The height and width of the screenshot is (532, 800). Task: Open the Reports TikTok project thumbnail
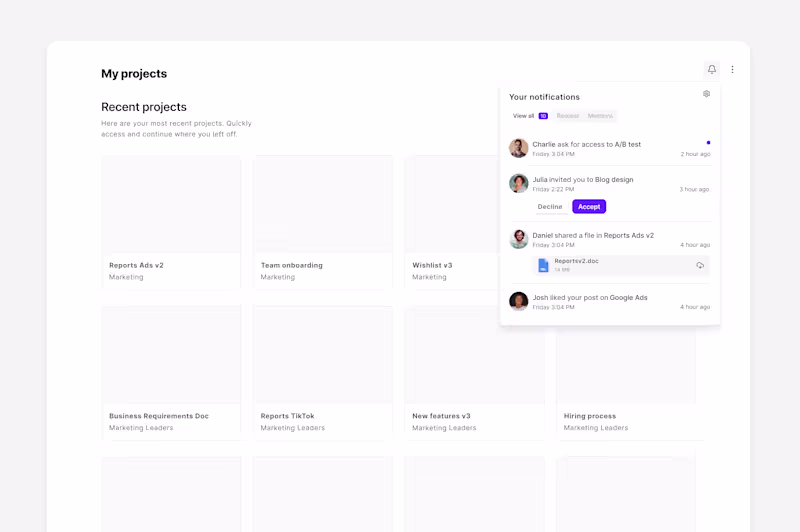coord(322,354)
